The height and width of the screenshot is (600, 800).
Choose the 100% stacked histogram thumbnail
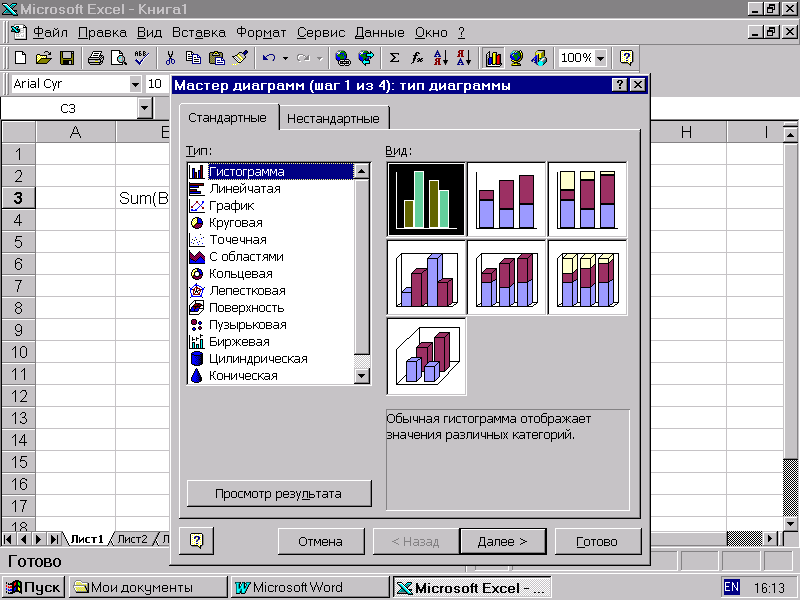pyautogui.click(x=587, y=199)
